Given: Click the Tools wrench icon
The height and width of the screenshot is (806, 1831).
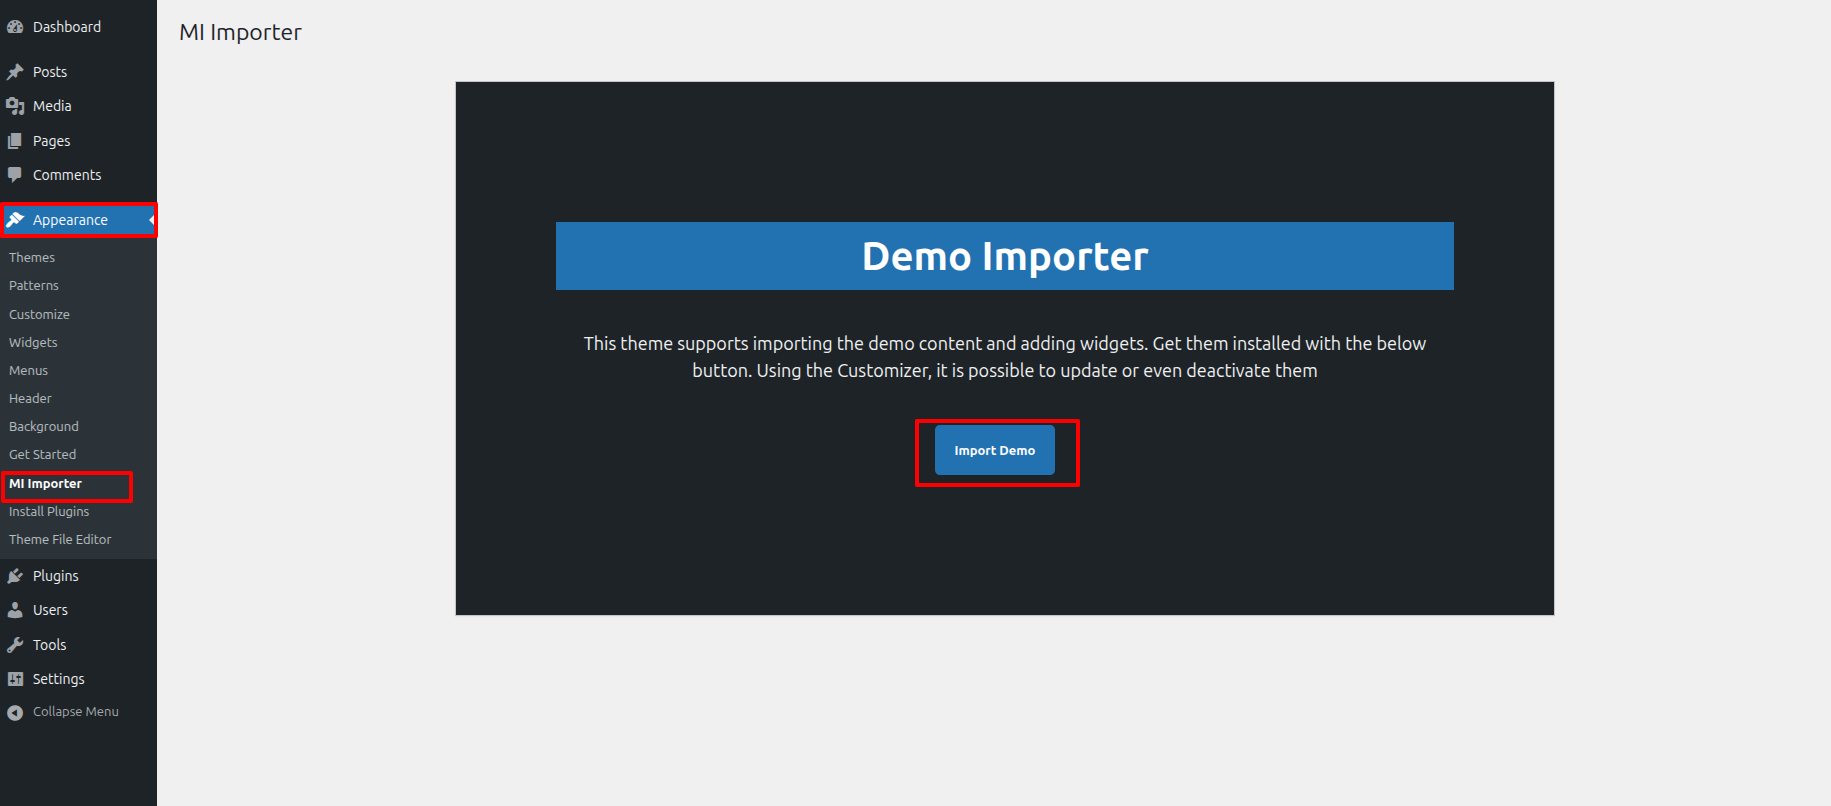Looking at the screenshot, I should pyautogui.click(x=15, y=645).
